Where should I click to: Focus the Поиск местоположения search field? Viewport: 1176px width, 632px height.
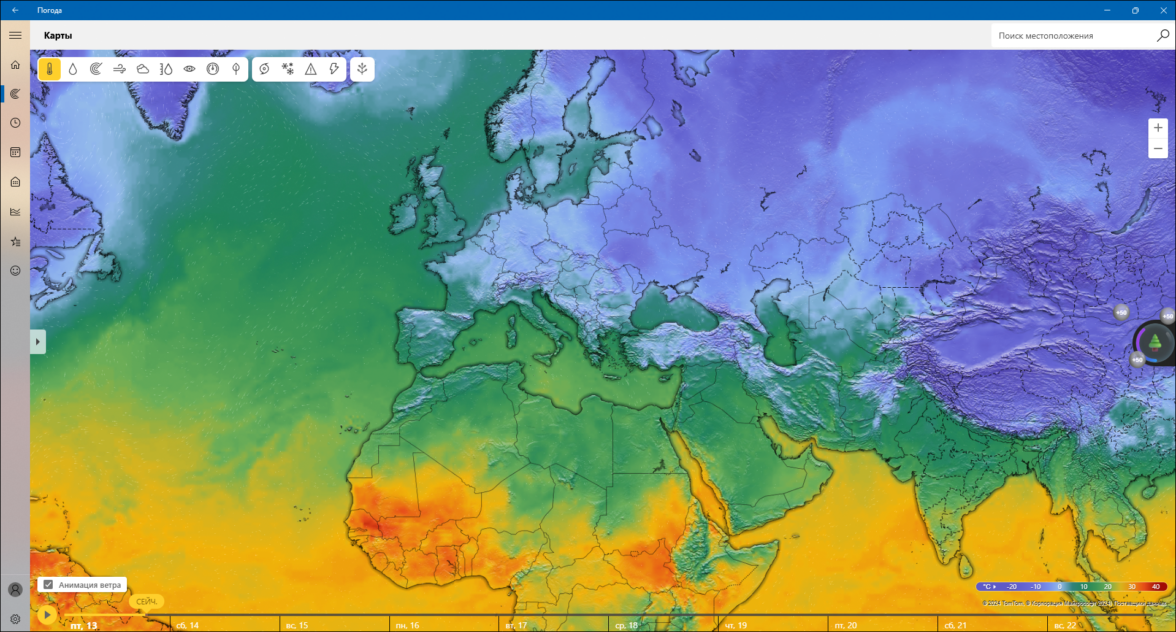click(x=1072, y=35)
